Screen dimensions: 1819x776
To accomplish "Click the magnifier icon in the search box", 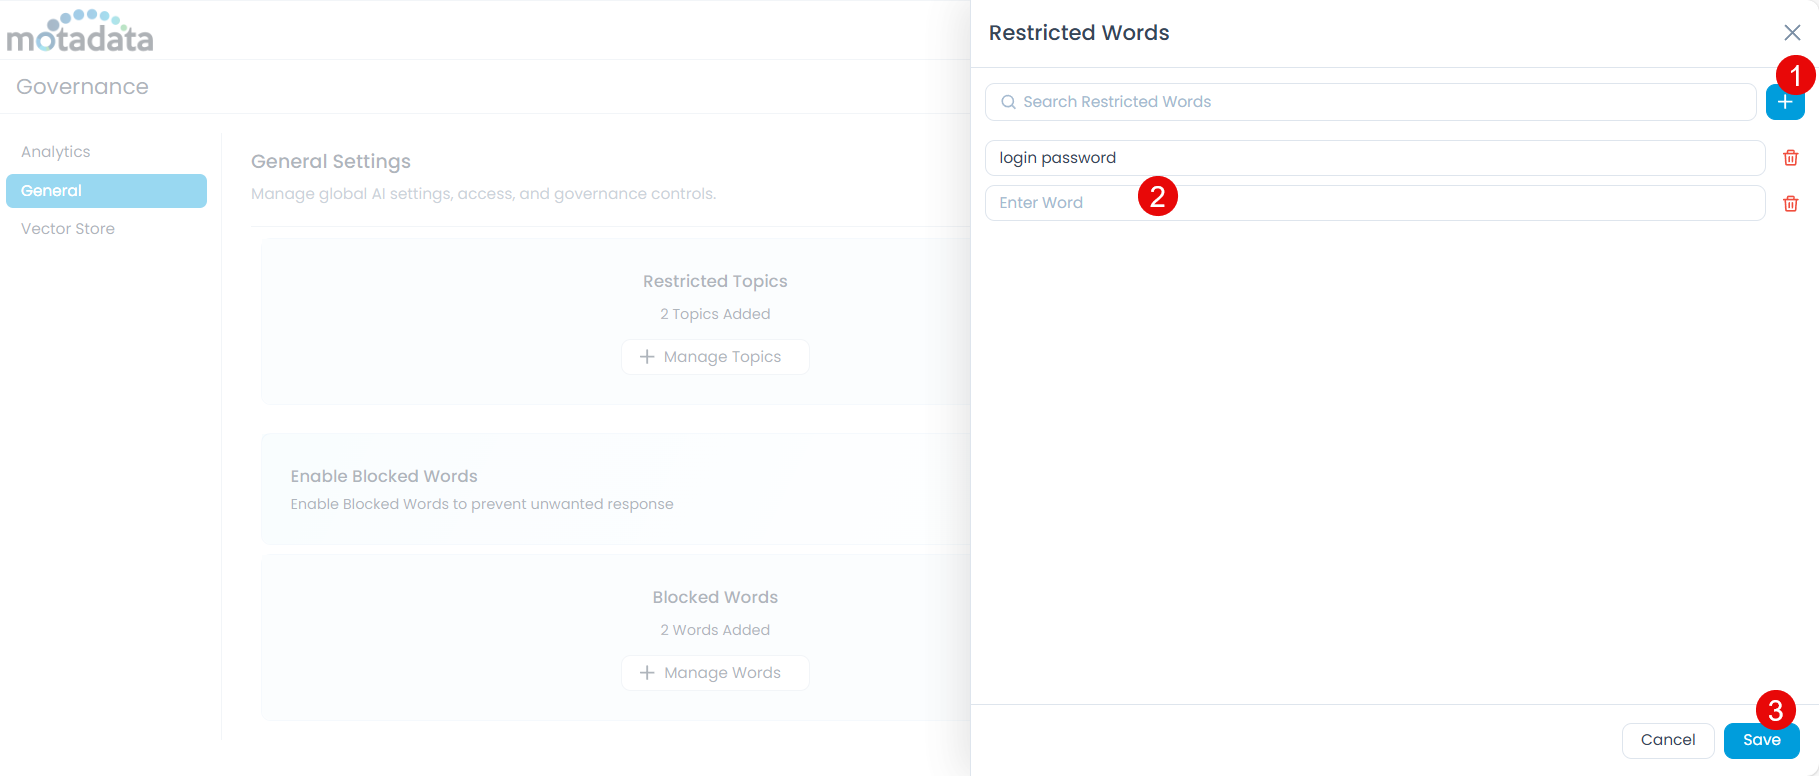I will [1008, 102].
